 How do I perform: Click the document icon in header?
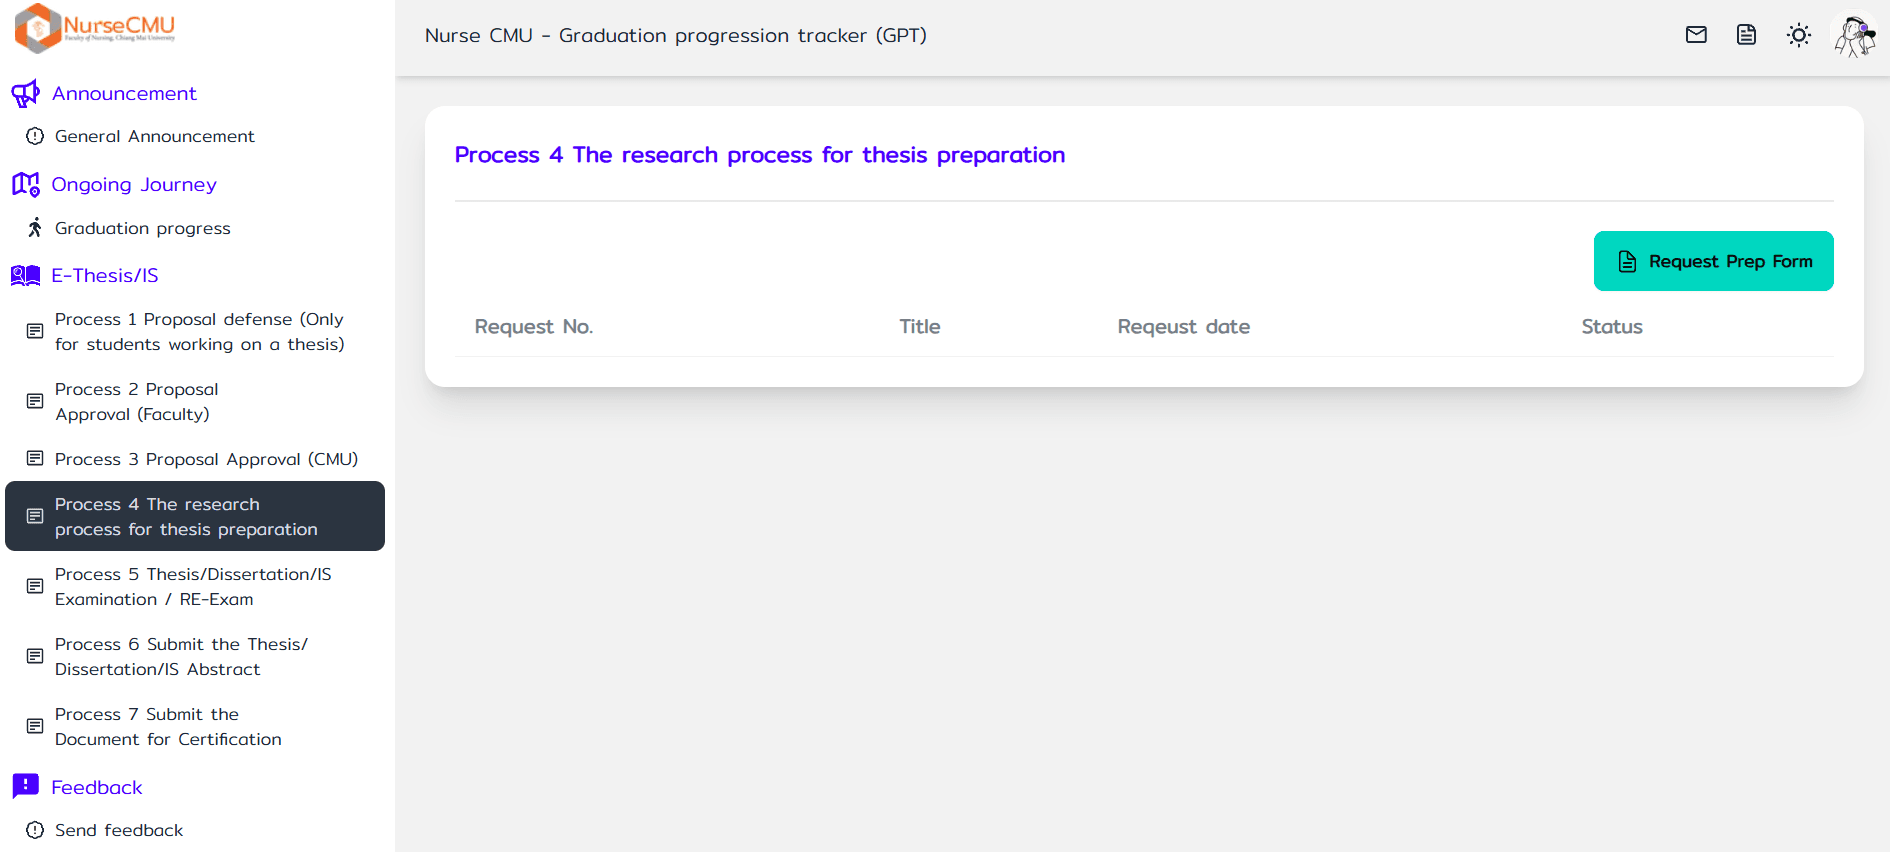pos(1746,35)
